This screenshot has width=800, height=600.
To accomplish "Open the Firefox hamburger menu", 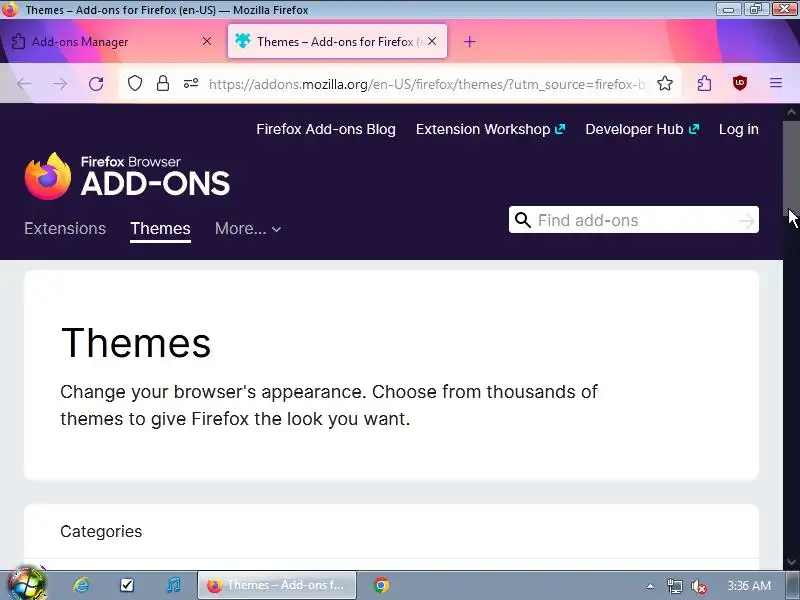I will 776,83.
